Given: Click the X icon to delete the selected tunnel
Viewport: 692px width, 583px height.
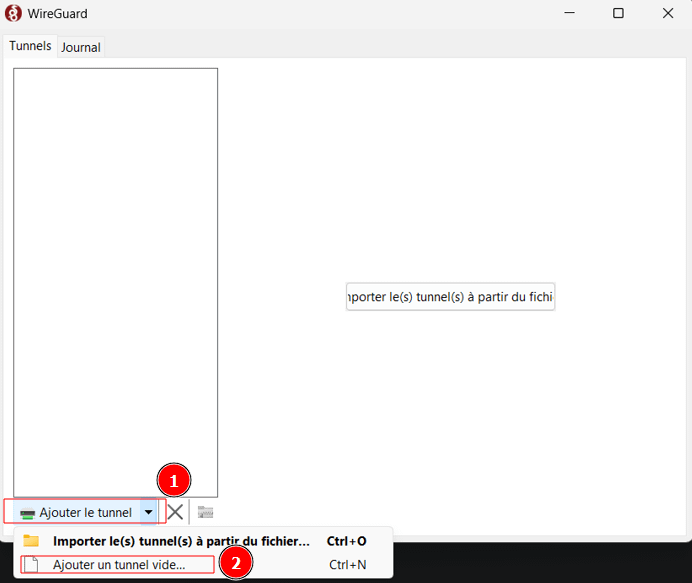Looking at the screenshot, I should (175, 512).
